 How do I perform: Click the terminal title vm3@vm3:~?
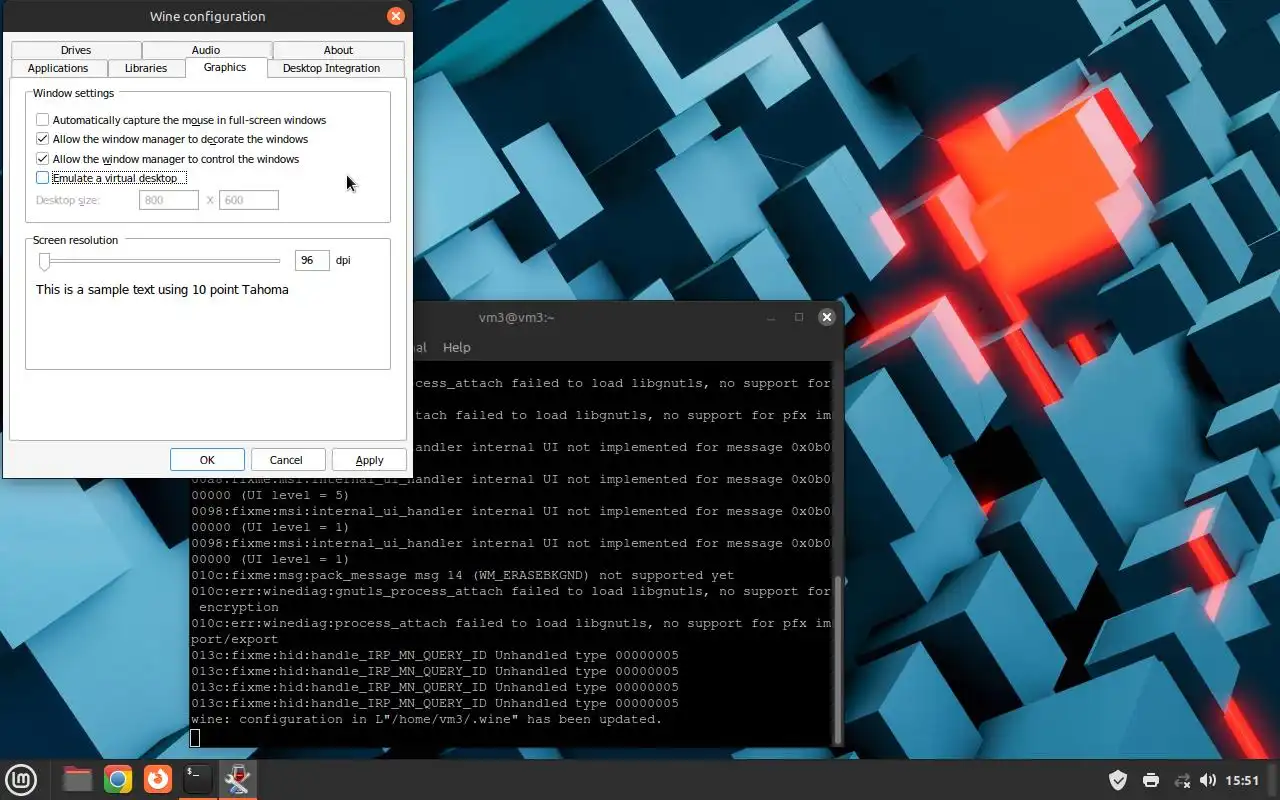click(x=516, y=317)
